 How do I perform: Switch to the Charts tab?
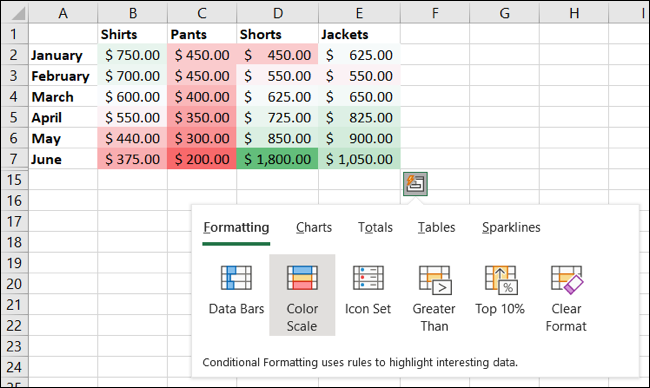point(314,227)
